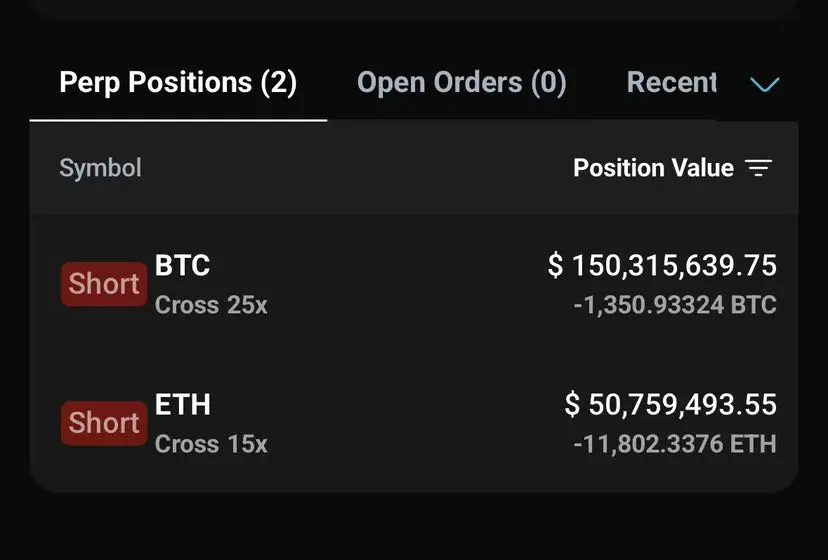Viewport: 828px width, 560px height.
Task: Switch to the Open Orders (0) tab
Action: (462, 83)
